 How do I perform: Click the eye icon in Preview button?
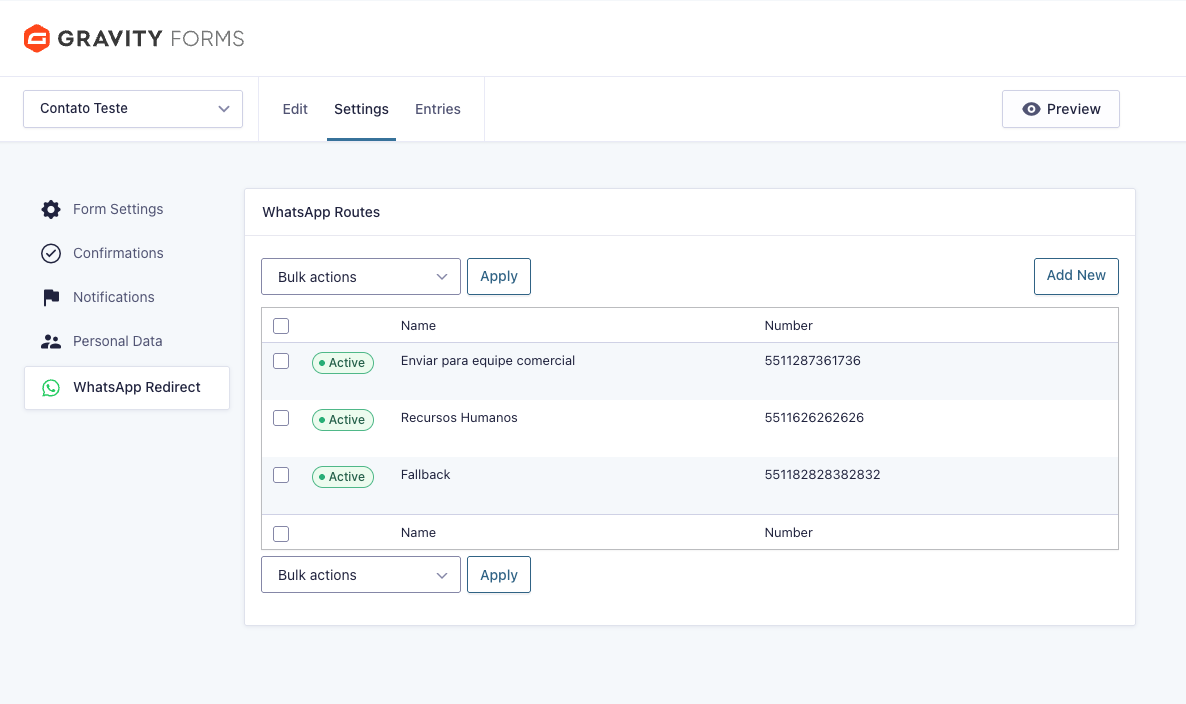coord(1031,109)
